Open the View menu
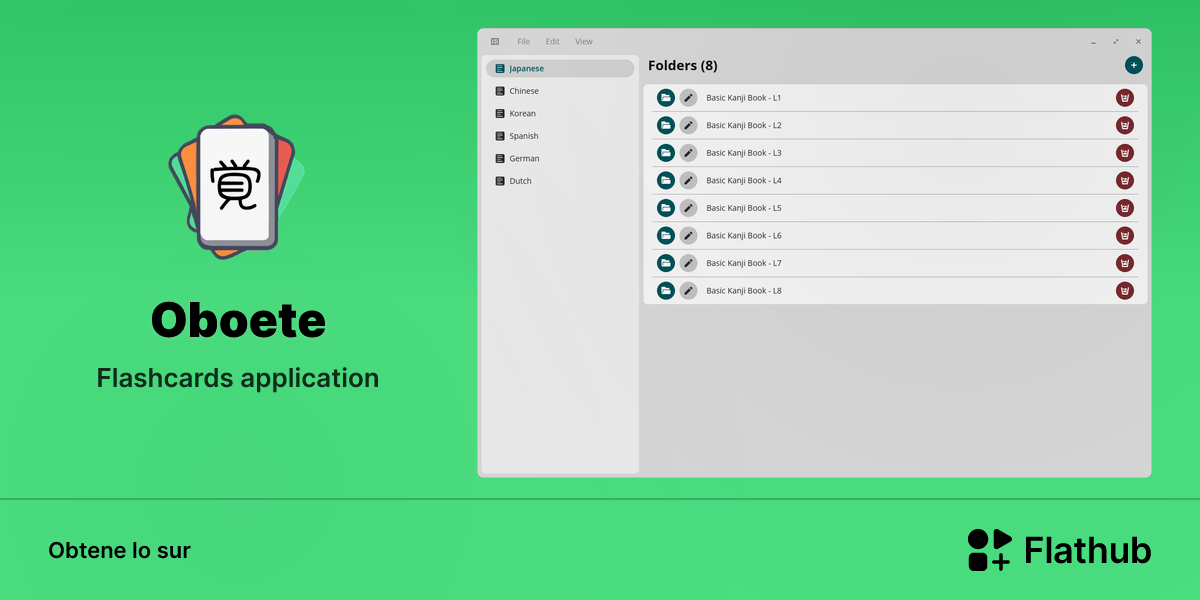This screenshot has width=1200, height=600. (x=584, y=42)
